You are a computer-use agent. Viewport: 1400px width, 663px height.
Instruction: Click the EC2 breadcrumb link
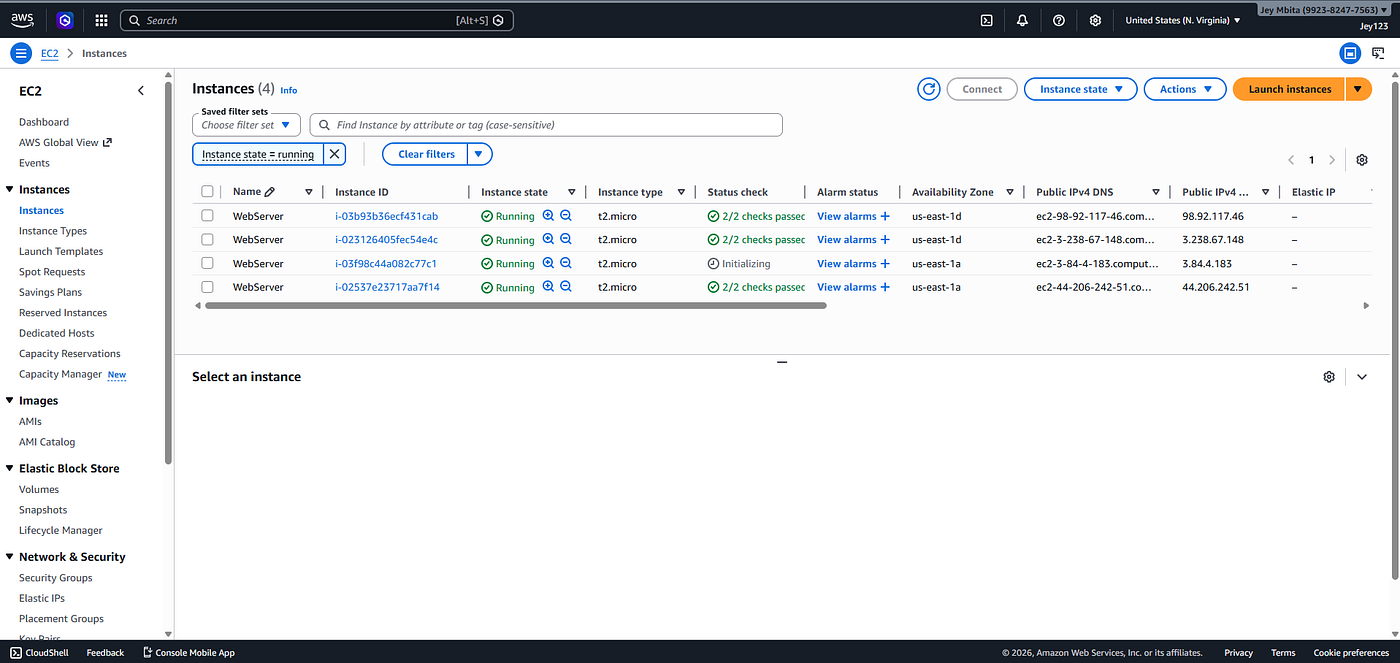pos(49,54)
